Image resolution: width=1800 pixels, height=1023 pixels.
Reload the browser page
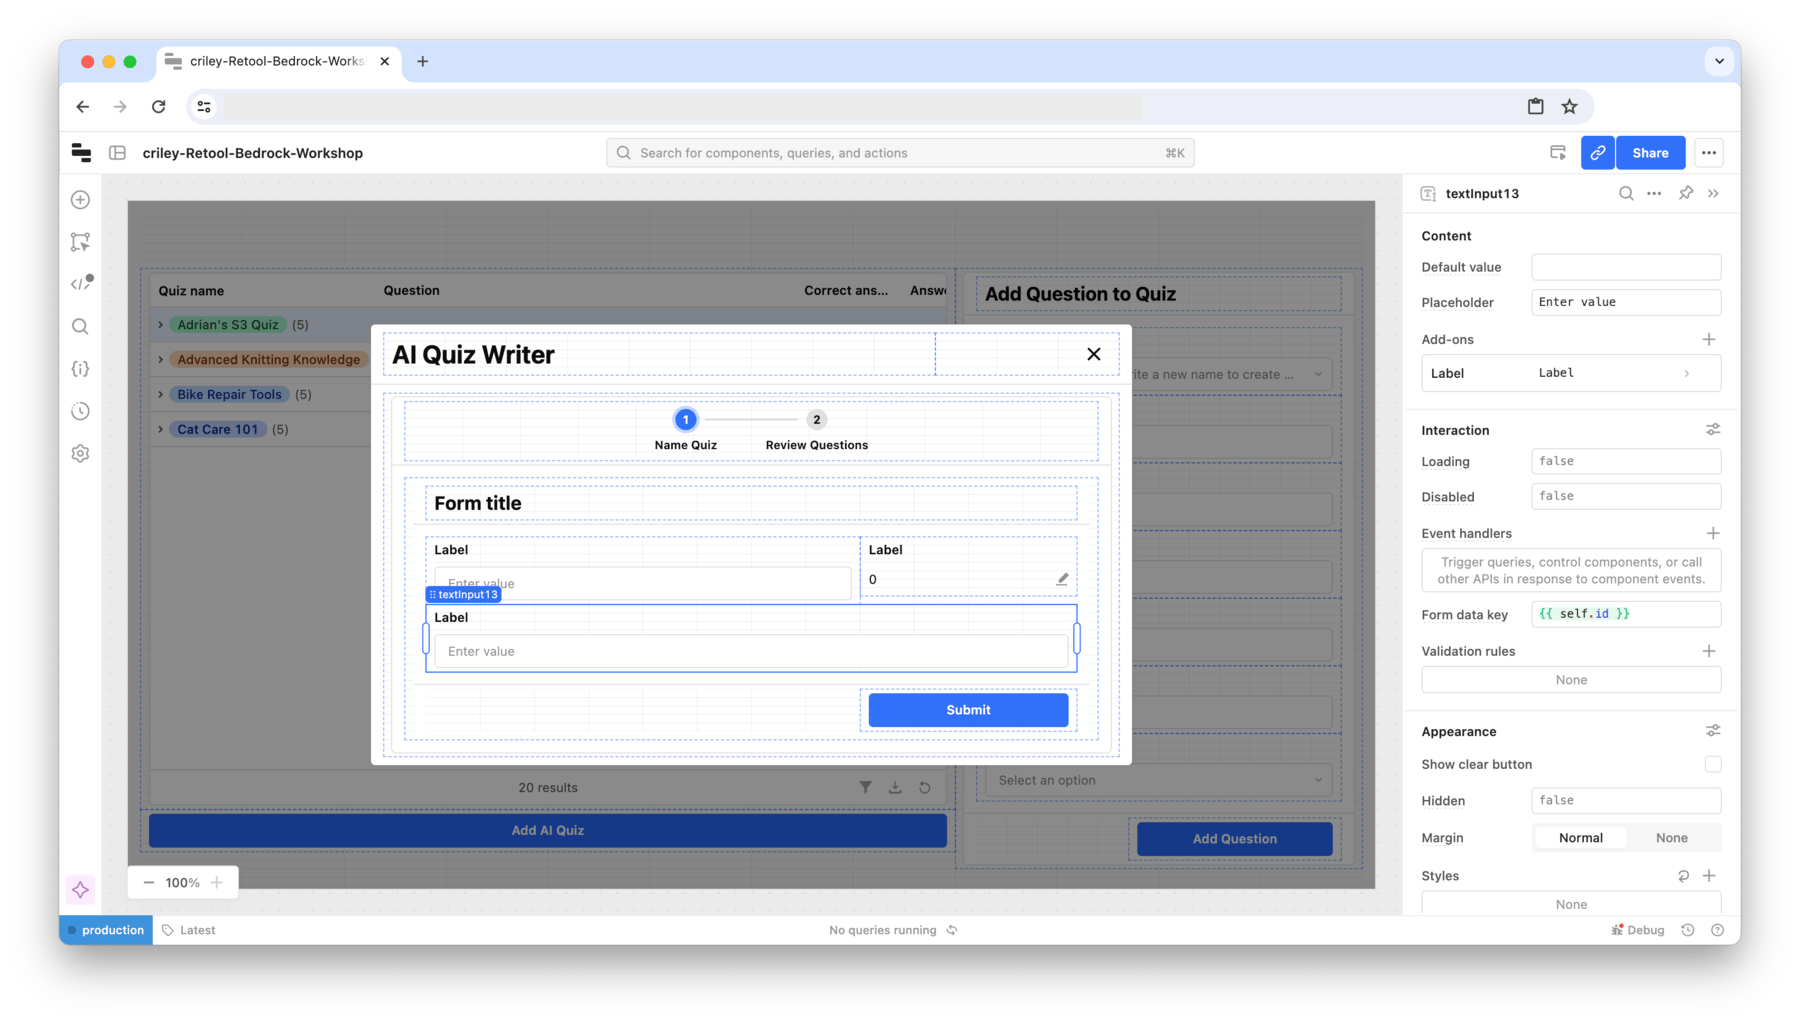coord(159,107)
